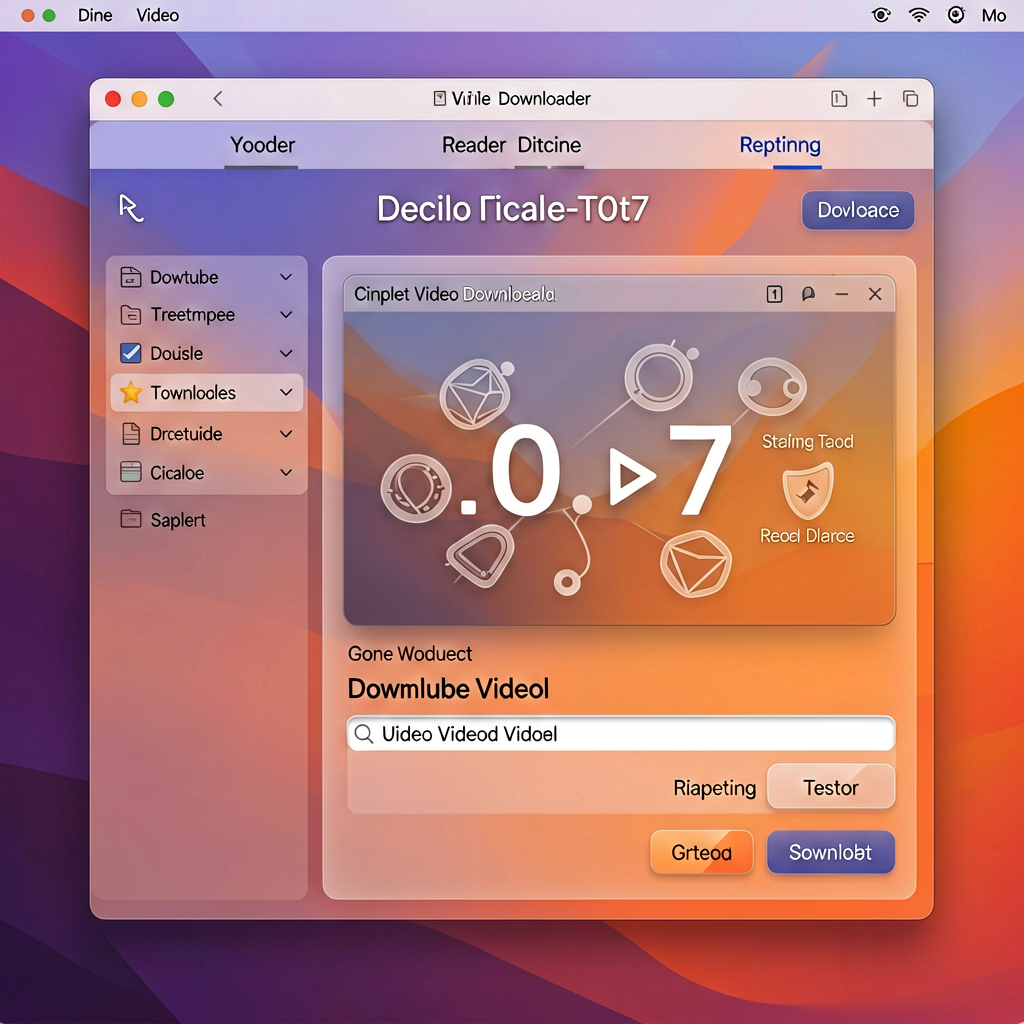Click the Wi-Fi icon in menu bar
1024x1024 pixels.
point(919,14)
